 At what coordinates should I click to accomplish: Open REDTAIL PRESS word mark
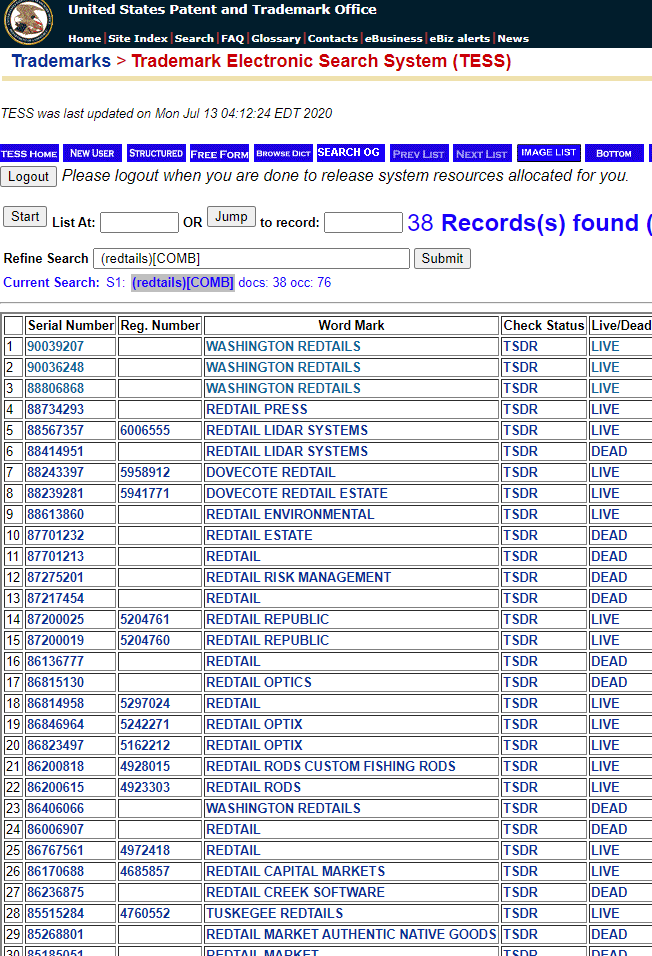pos(257,410)
